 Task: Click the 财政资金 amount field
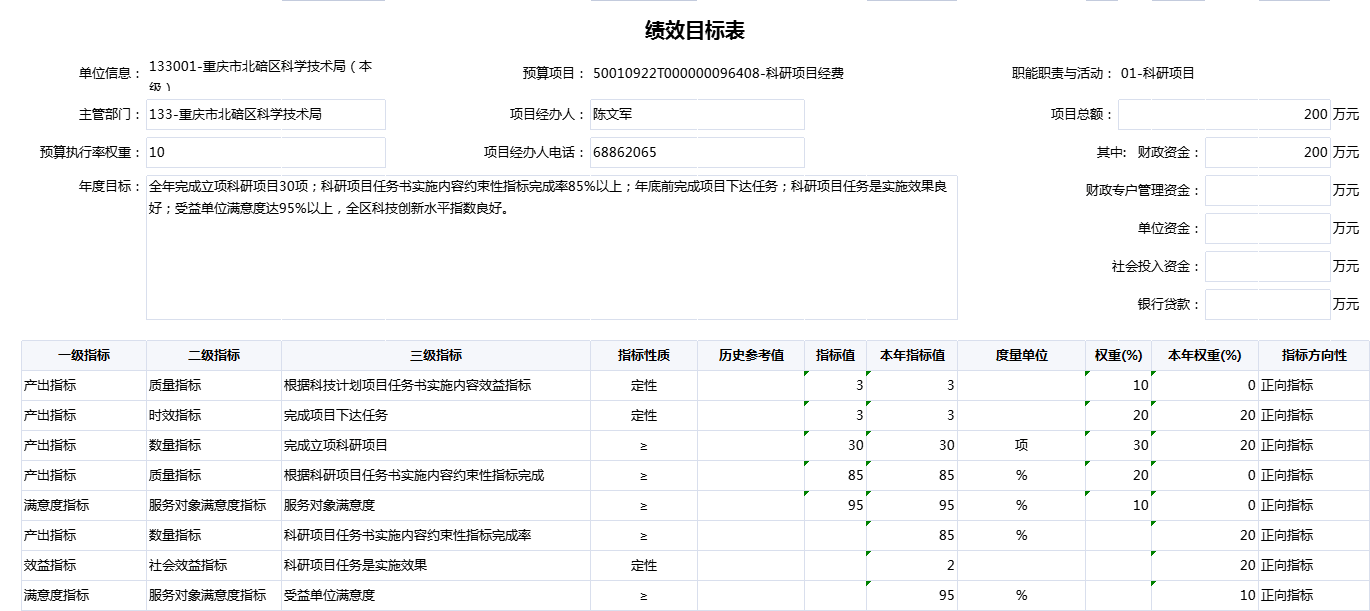1267,152
